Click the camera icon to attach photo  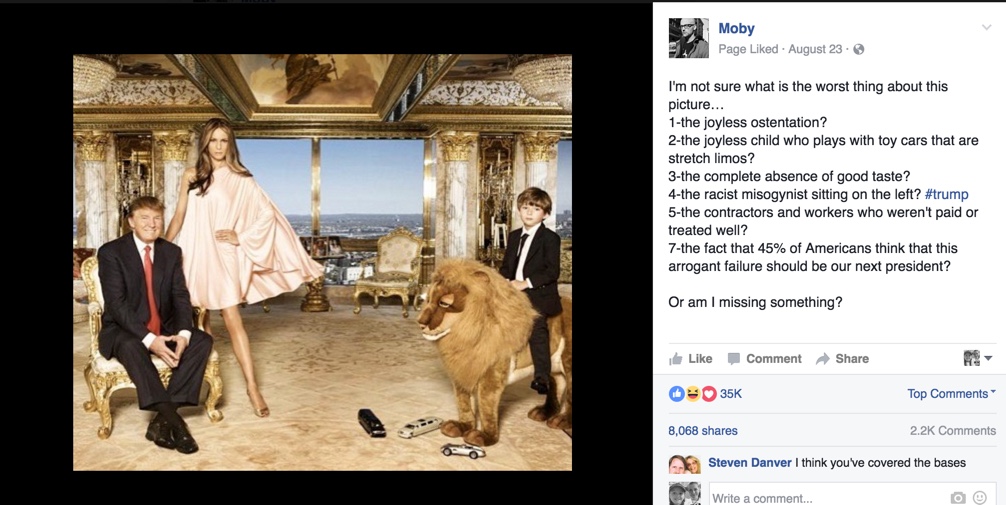click(958, 497)
